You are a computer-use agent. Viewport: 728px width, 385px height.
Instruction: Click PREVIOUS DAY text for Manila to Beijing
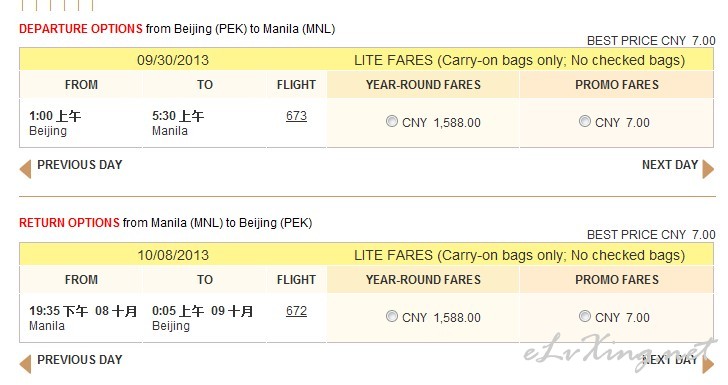tap(80, 360)
